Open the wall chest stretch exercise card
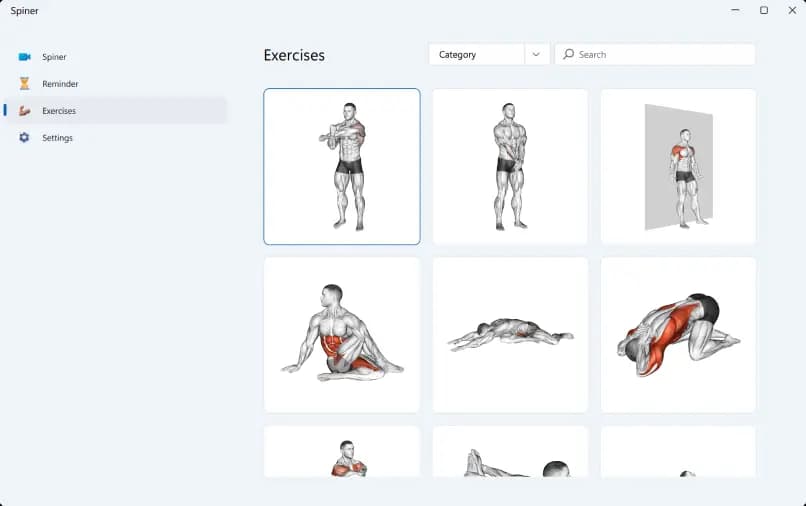806x506 pixels. [679, 167]
